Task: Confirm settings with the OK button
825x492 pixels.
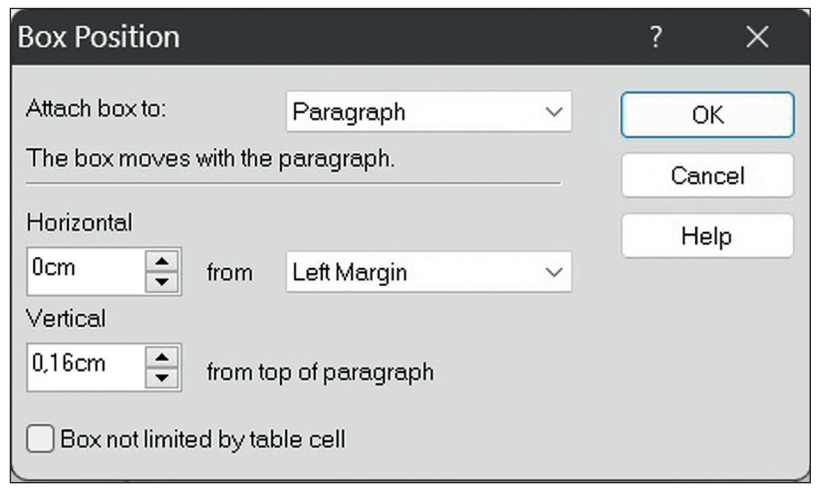Action: tap(707, 115)
